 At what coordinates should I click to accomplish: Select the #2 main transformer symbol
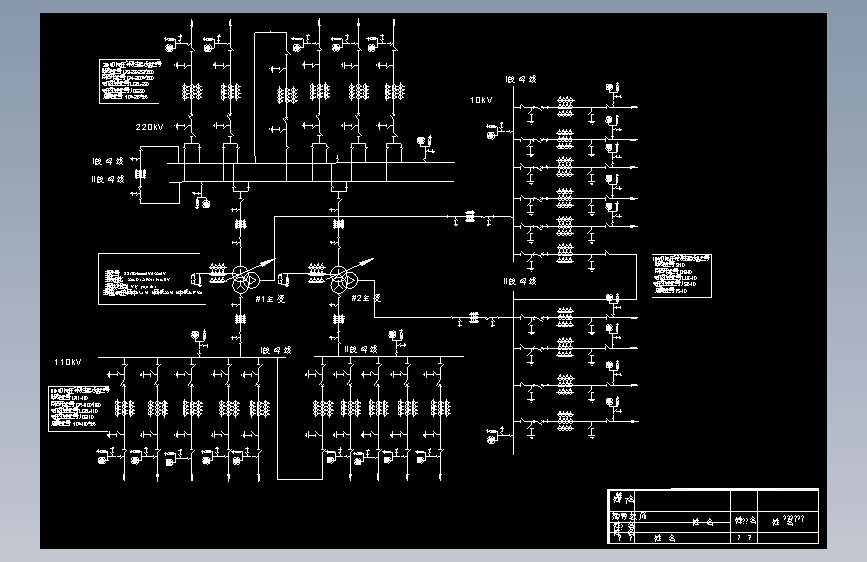tap(343, 280)
